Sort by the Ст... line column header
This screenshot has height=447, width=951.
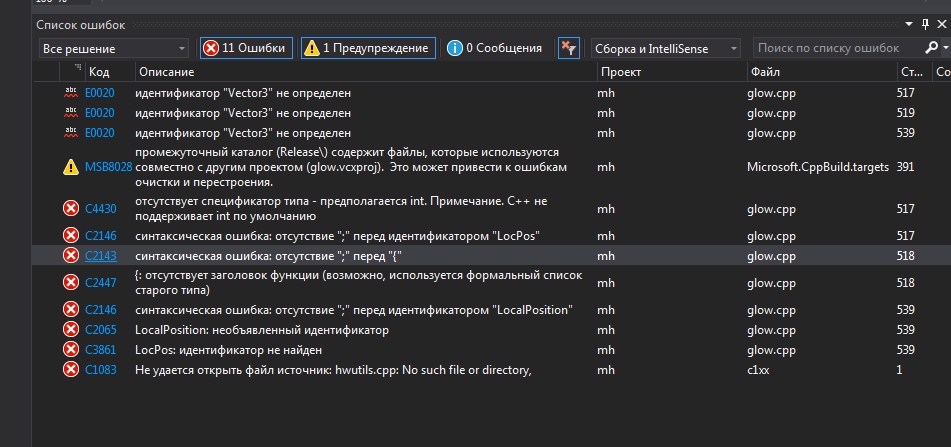[x=914, y=72]
